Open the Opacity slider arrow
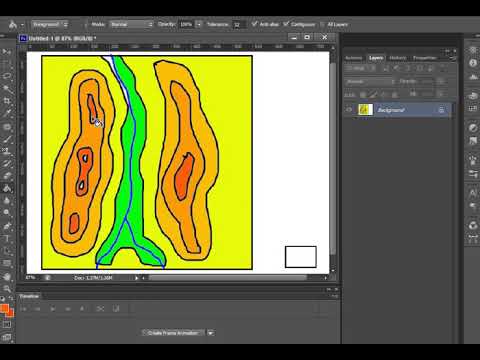 pos(199,24)
